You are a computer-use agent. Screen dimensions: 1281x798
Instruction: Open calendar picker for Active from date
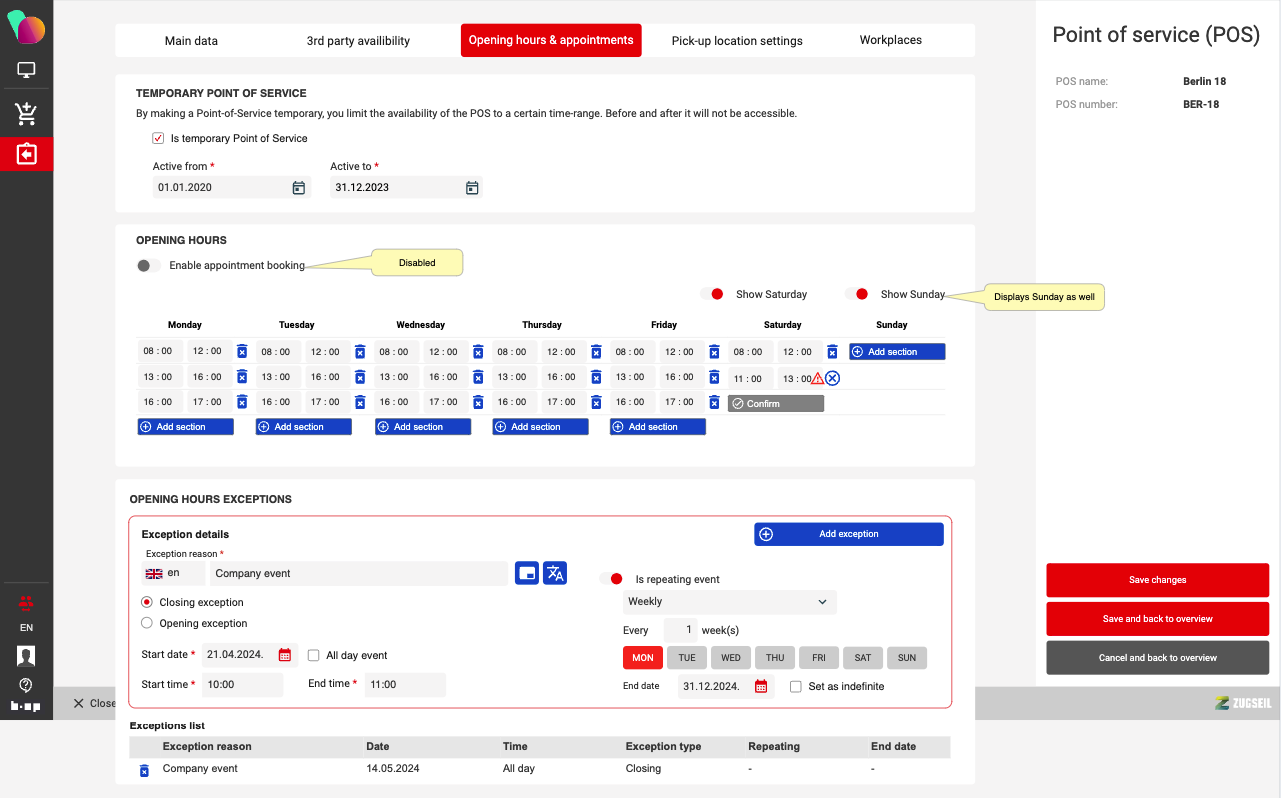(298, 188)
